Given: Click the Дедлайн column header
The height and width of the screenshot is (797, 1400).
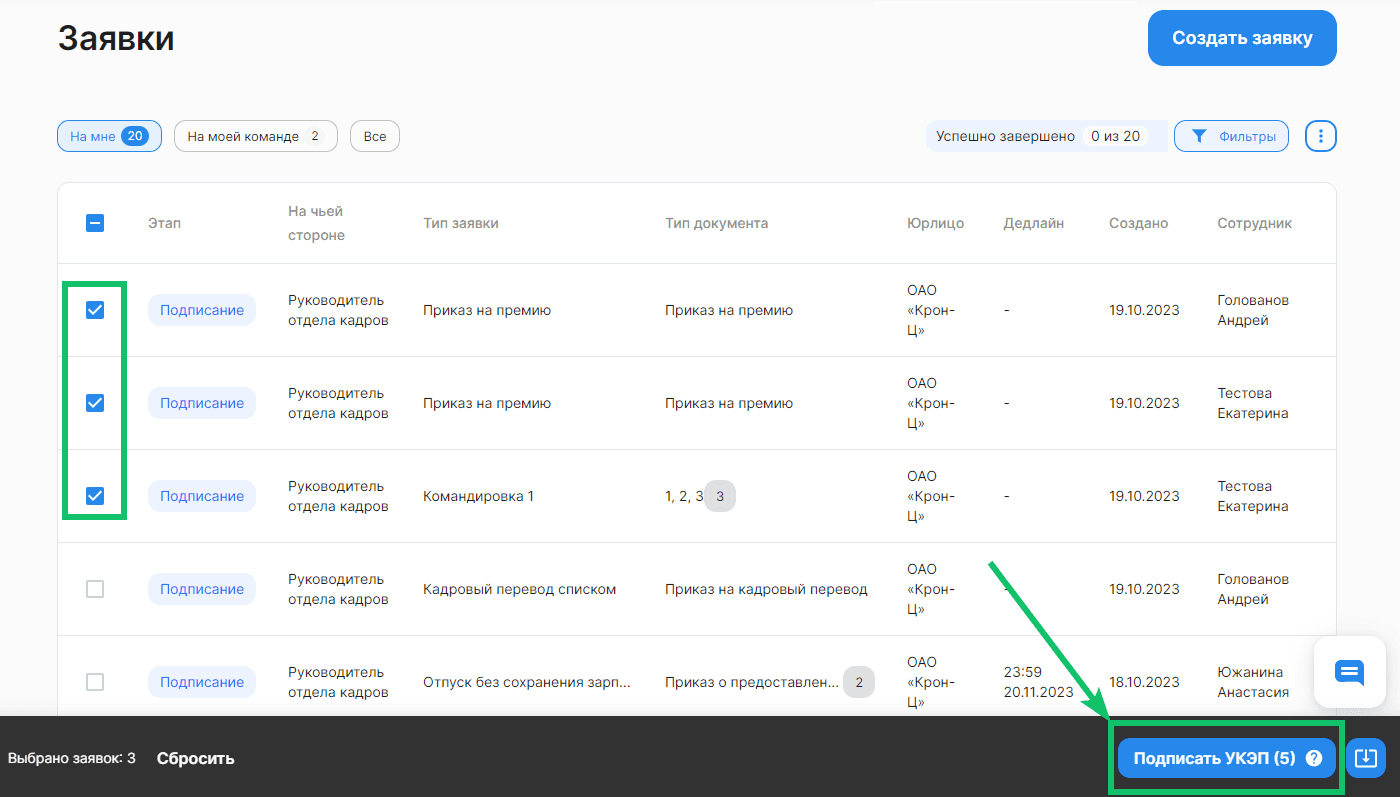Looking at the screenshot, I should click(x=1034, y=223).
